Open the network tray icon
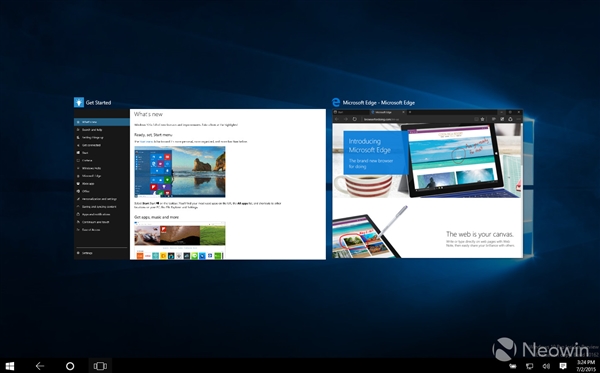This screenshot has height=373, width=600. [x=529, y=366]
